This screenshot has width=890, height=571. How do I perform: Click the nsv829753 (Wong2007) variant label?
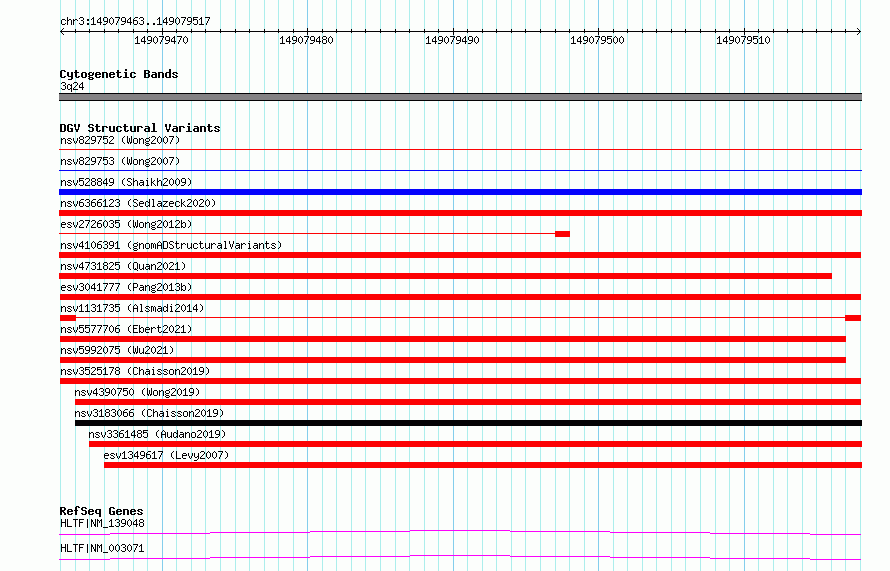[x=120, y=161]
